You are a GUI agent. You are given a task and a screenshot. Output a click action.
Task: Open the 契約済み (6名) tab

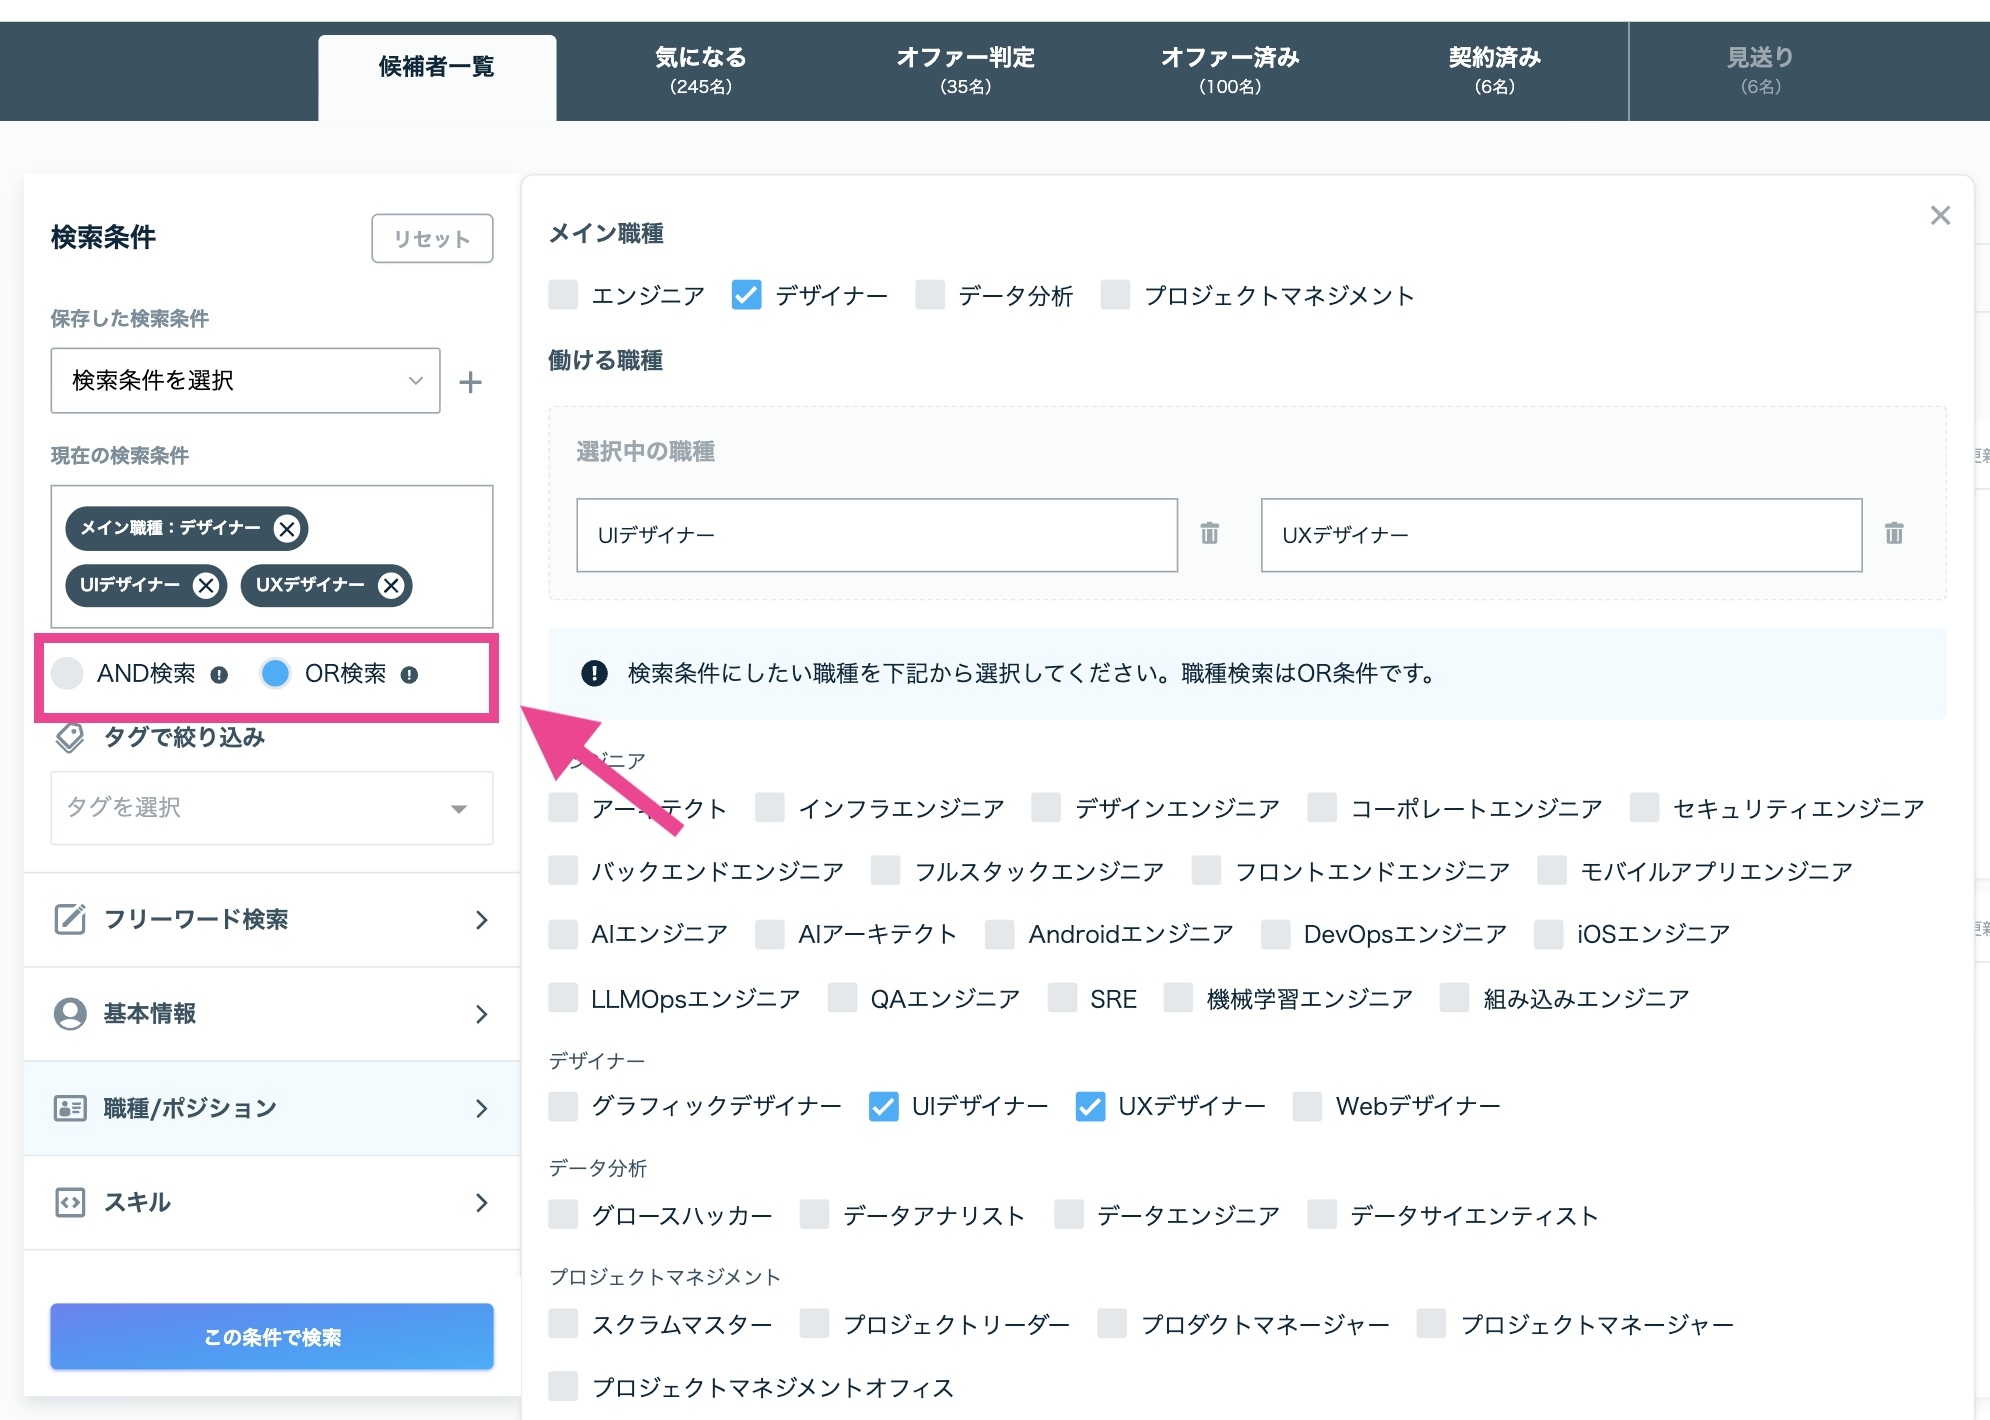tap(1494, 71)
